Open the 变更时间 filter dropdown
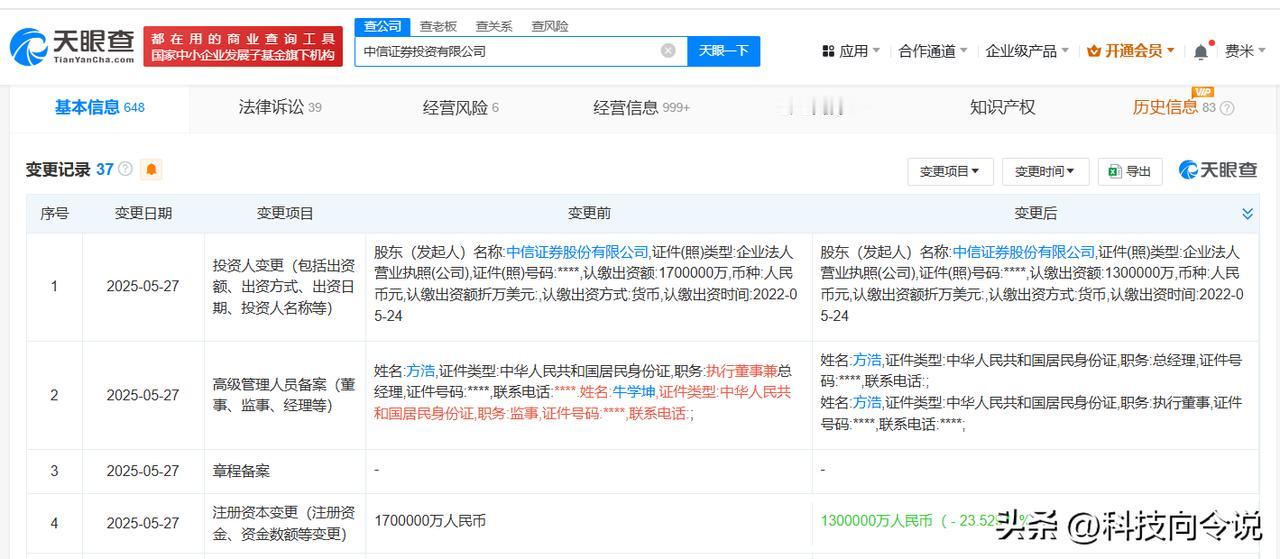Viewport: 1280px width, 559px height. tap(1045, 171)
